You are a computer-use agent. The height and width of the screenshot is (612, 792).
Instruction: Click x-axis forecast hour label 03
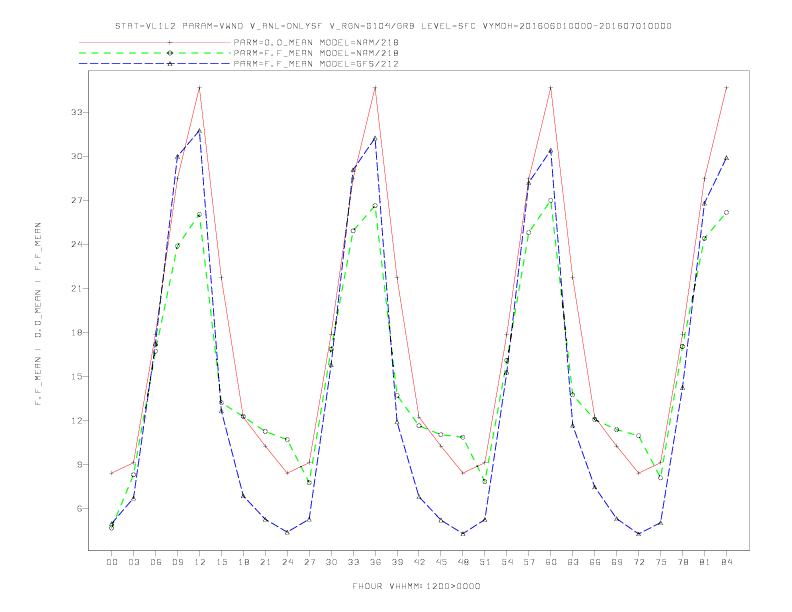(x=133, y=562)
